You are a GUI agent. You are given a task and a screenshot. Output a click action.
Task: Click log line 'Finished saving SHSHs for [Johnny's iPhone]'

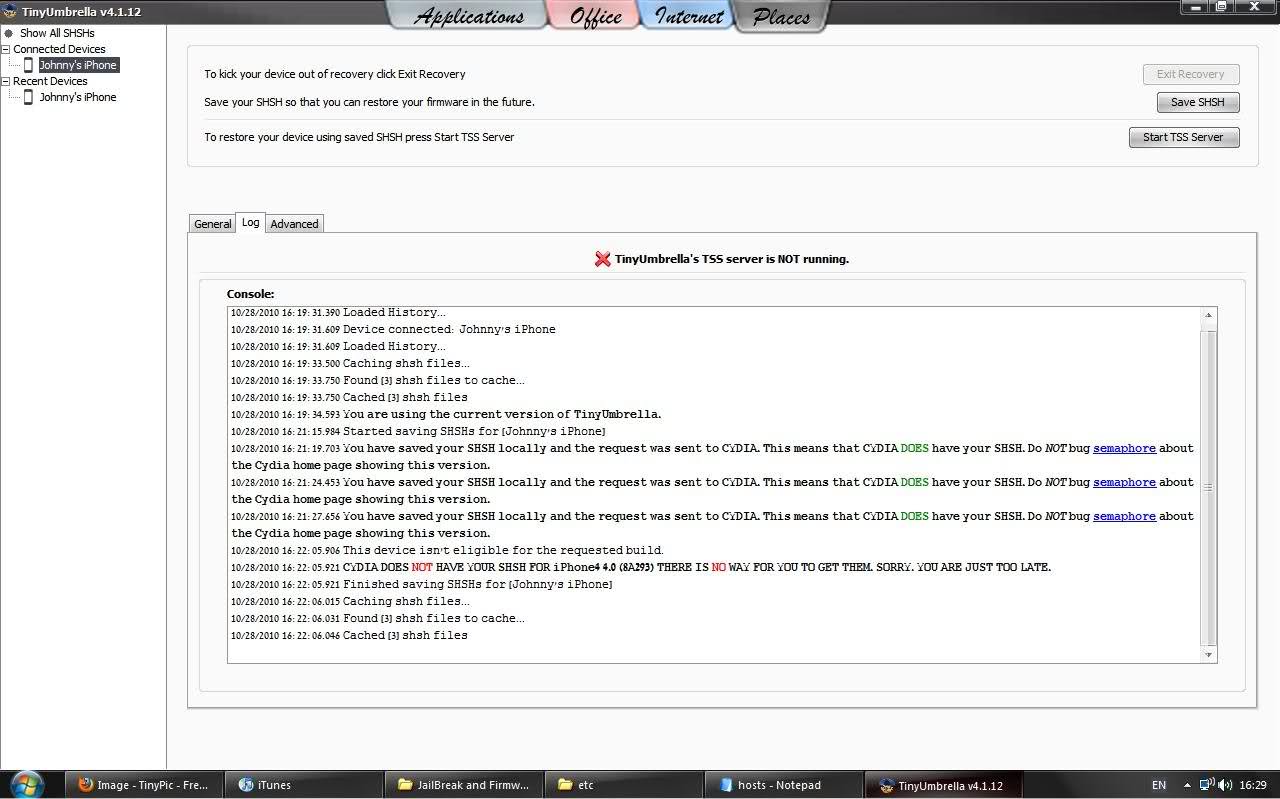tap(478, 584)
